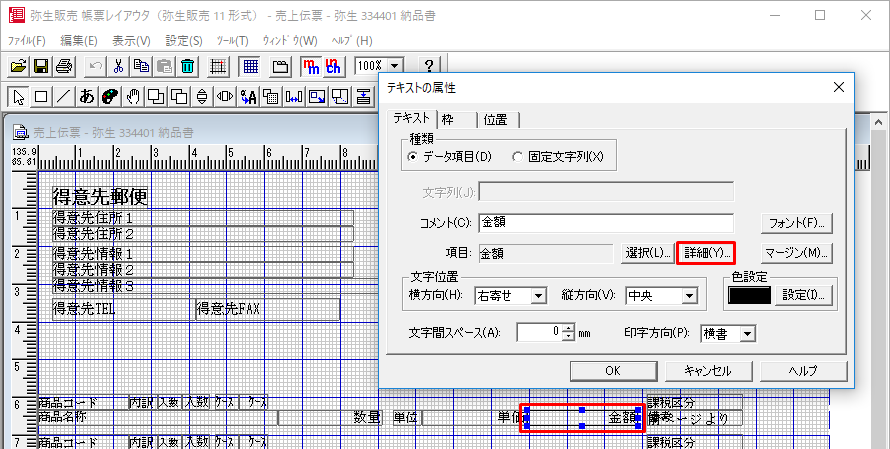Click the bring to front icon
Viewport: 890px width, 449px height.
tap(156, 97)
